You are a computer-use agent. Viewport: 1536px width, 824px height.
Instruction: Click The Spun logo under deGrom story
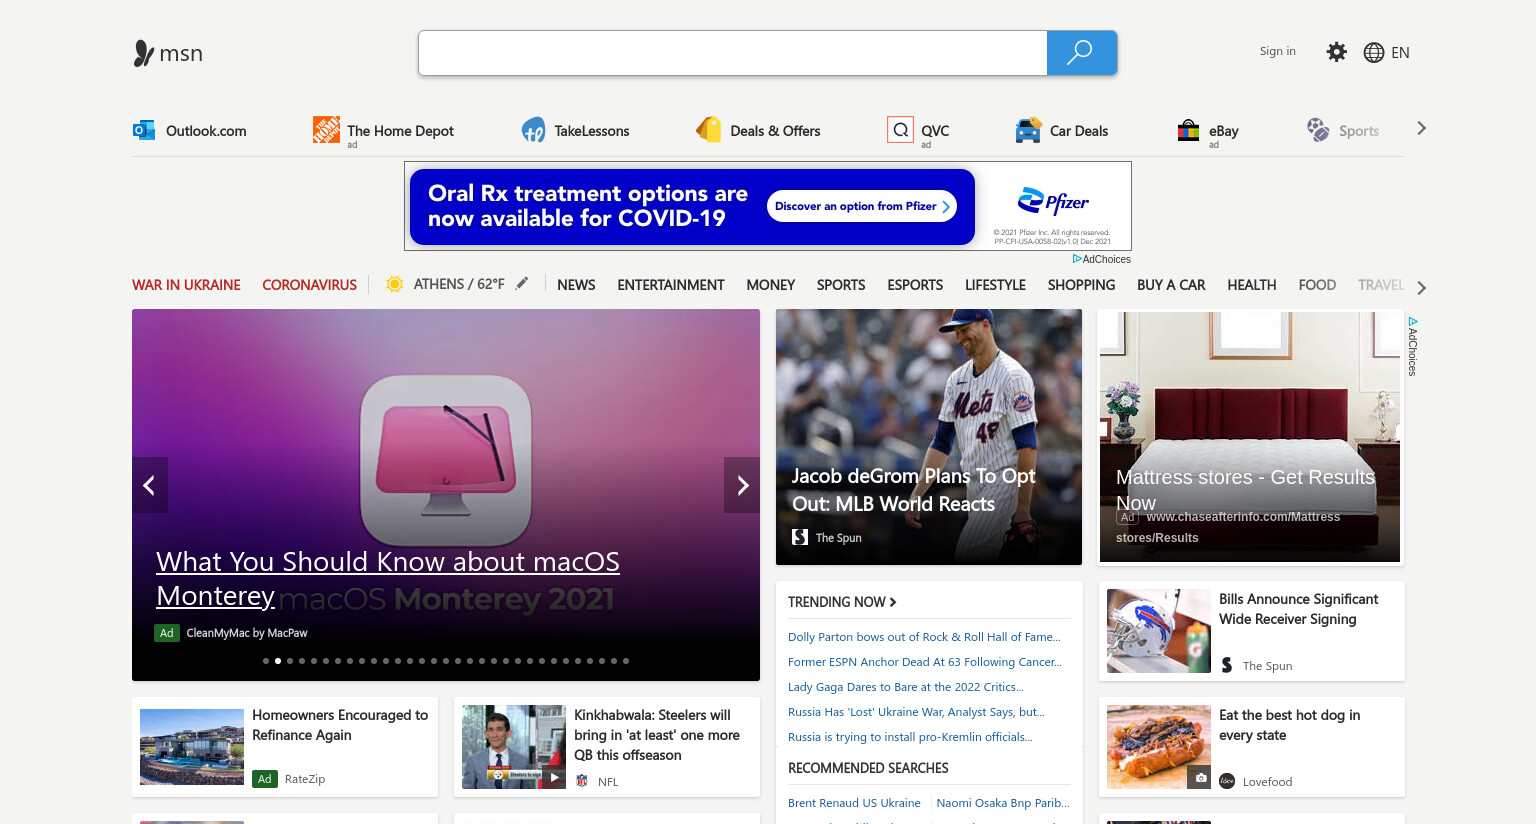800,537
